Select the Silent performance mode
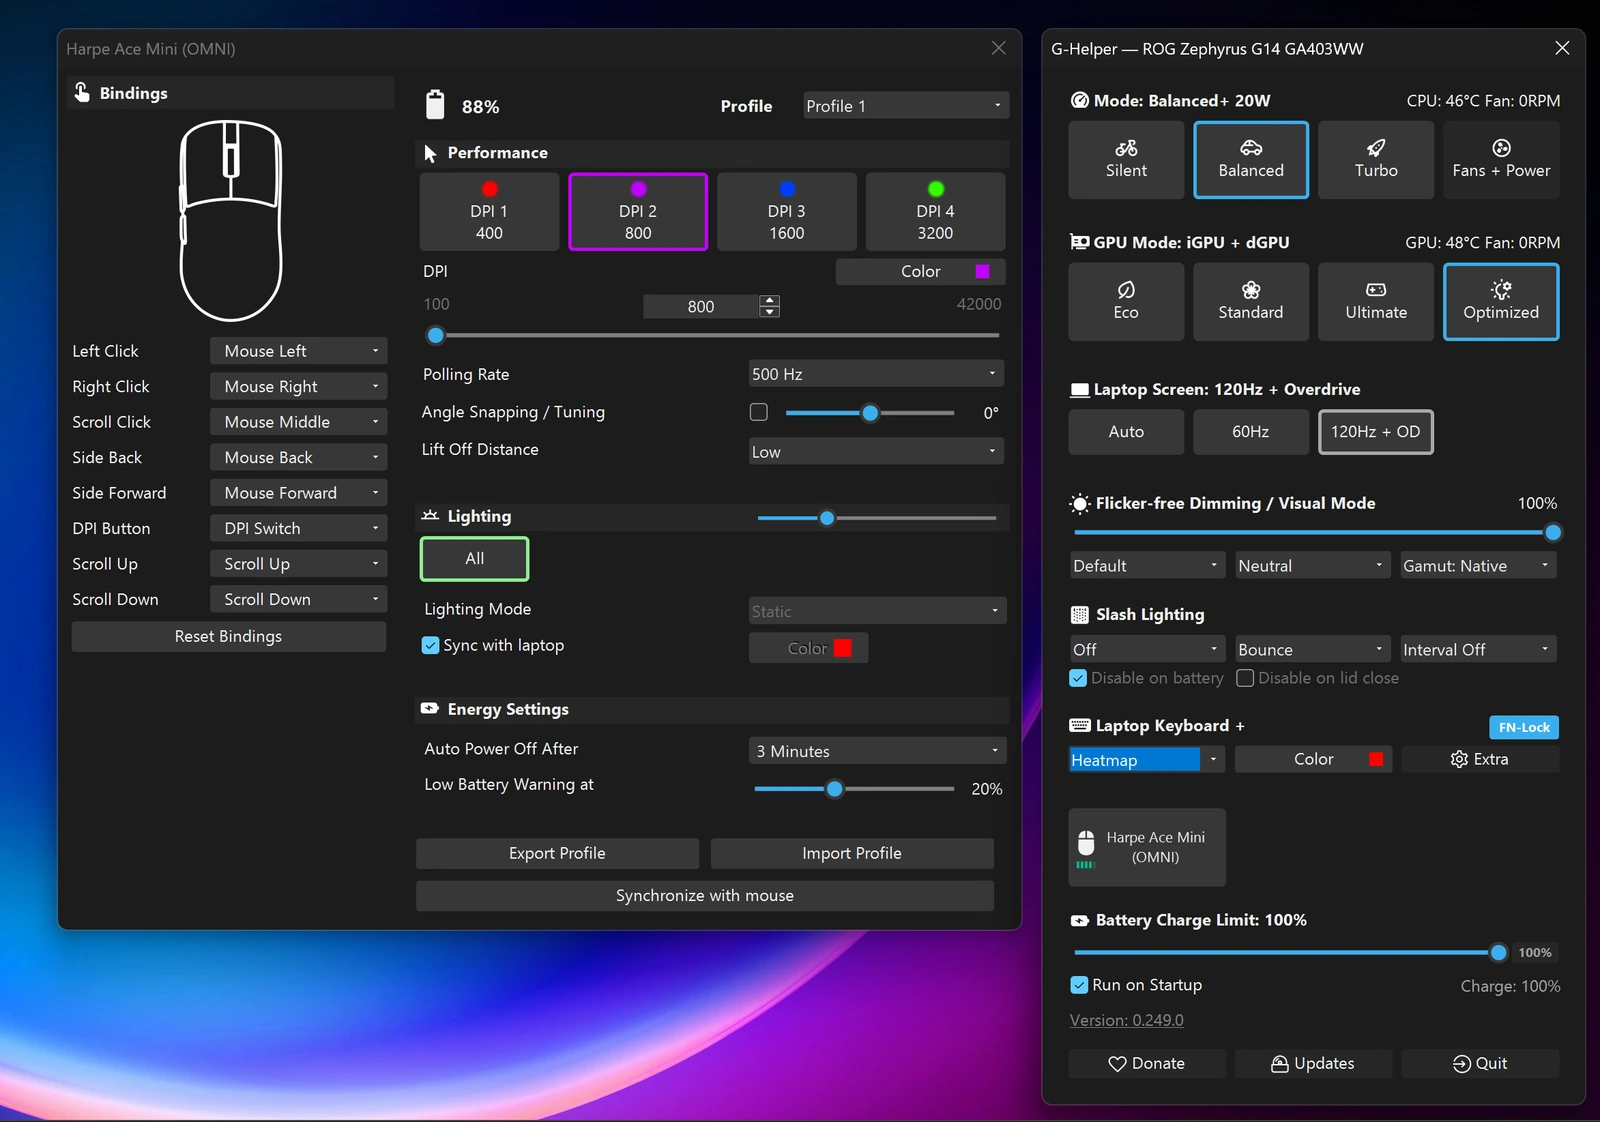 click(x=1126, y=160)
